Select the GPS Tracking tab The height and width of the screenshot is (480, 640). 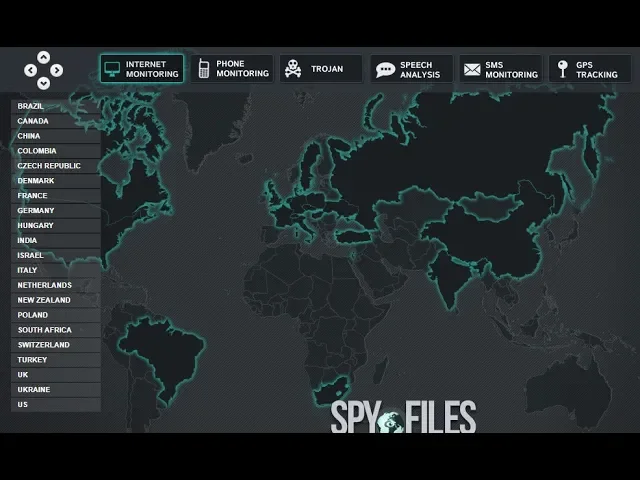[x=590, y=69]
